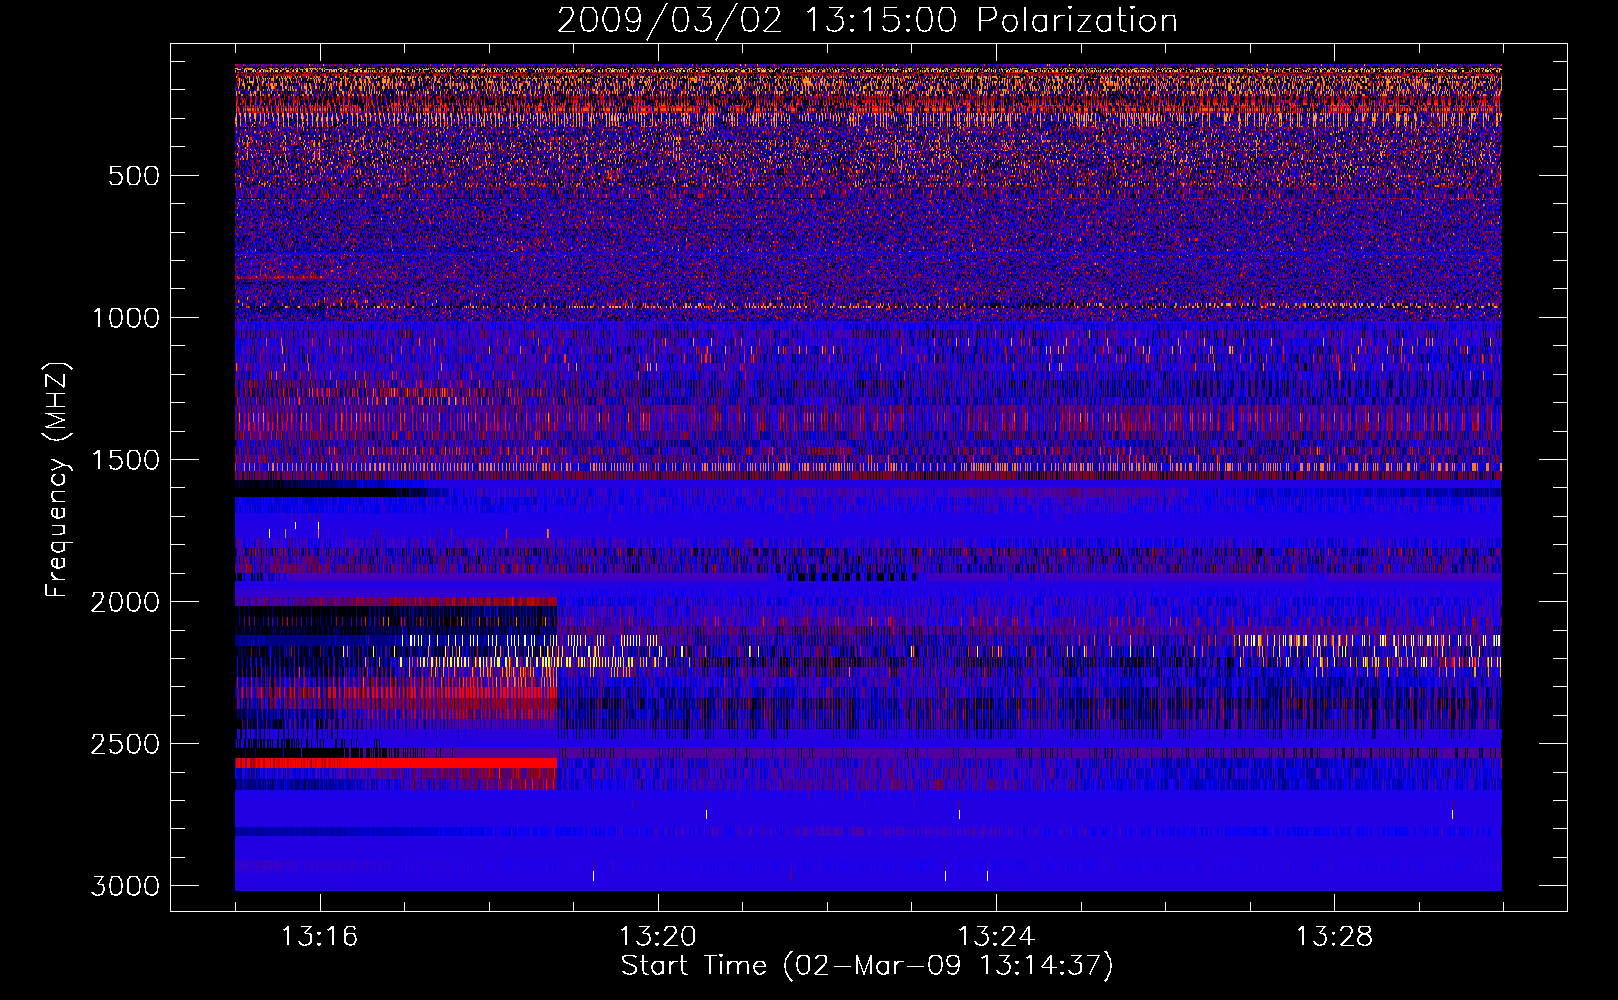Select the 3000 frequency tick label
Image resolution: width=1618 pixels, height=1000 pixels.
coord(125,886)
